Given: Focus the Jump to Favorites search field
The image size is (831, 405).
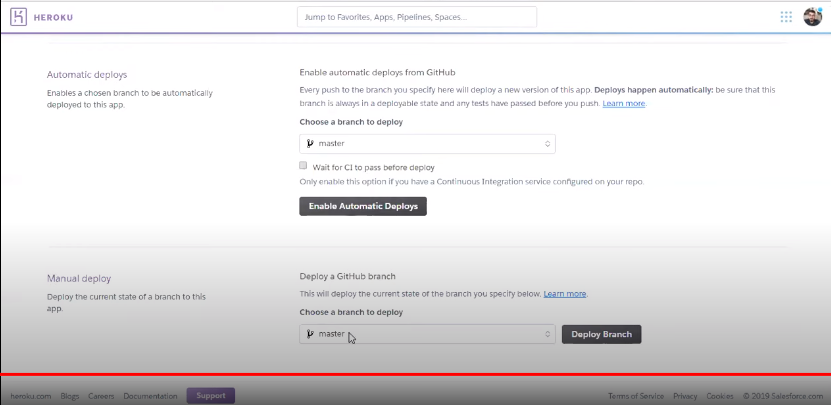Looking at the screenshot, I should coord(417,17).
